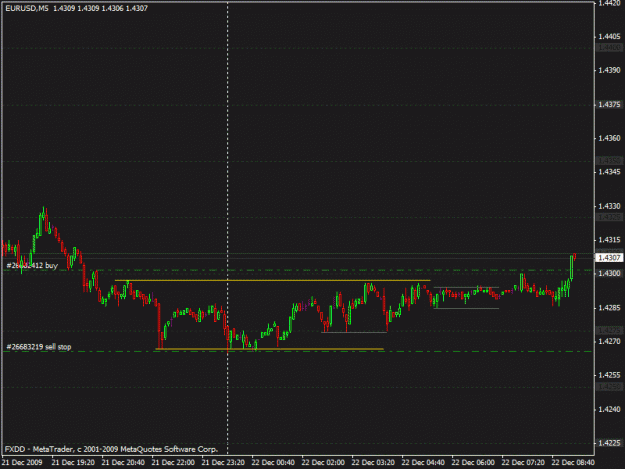This screenshot has width=625, height=469.
Task: Click the 1.4420 price scale label
Action: point(609,3)
